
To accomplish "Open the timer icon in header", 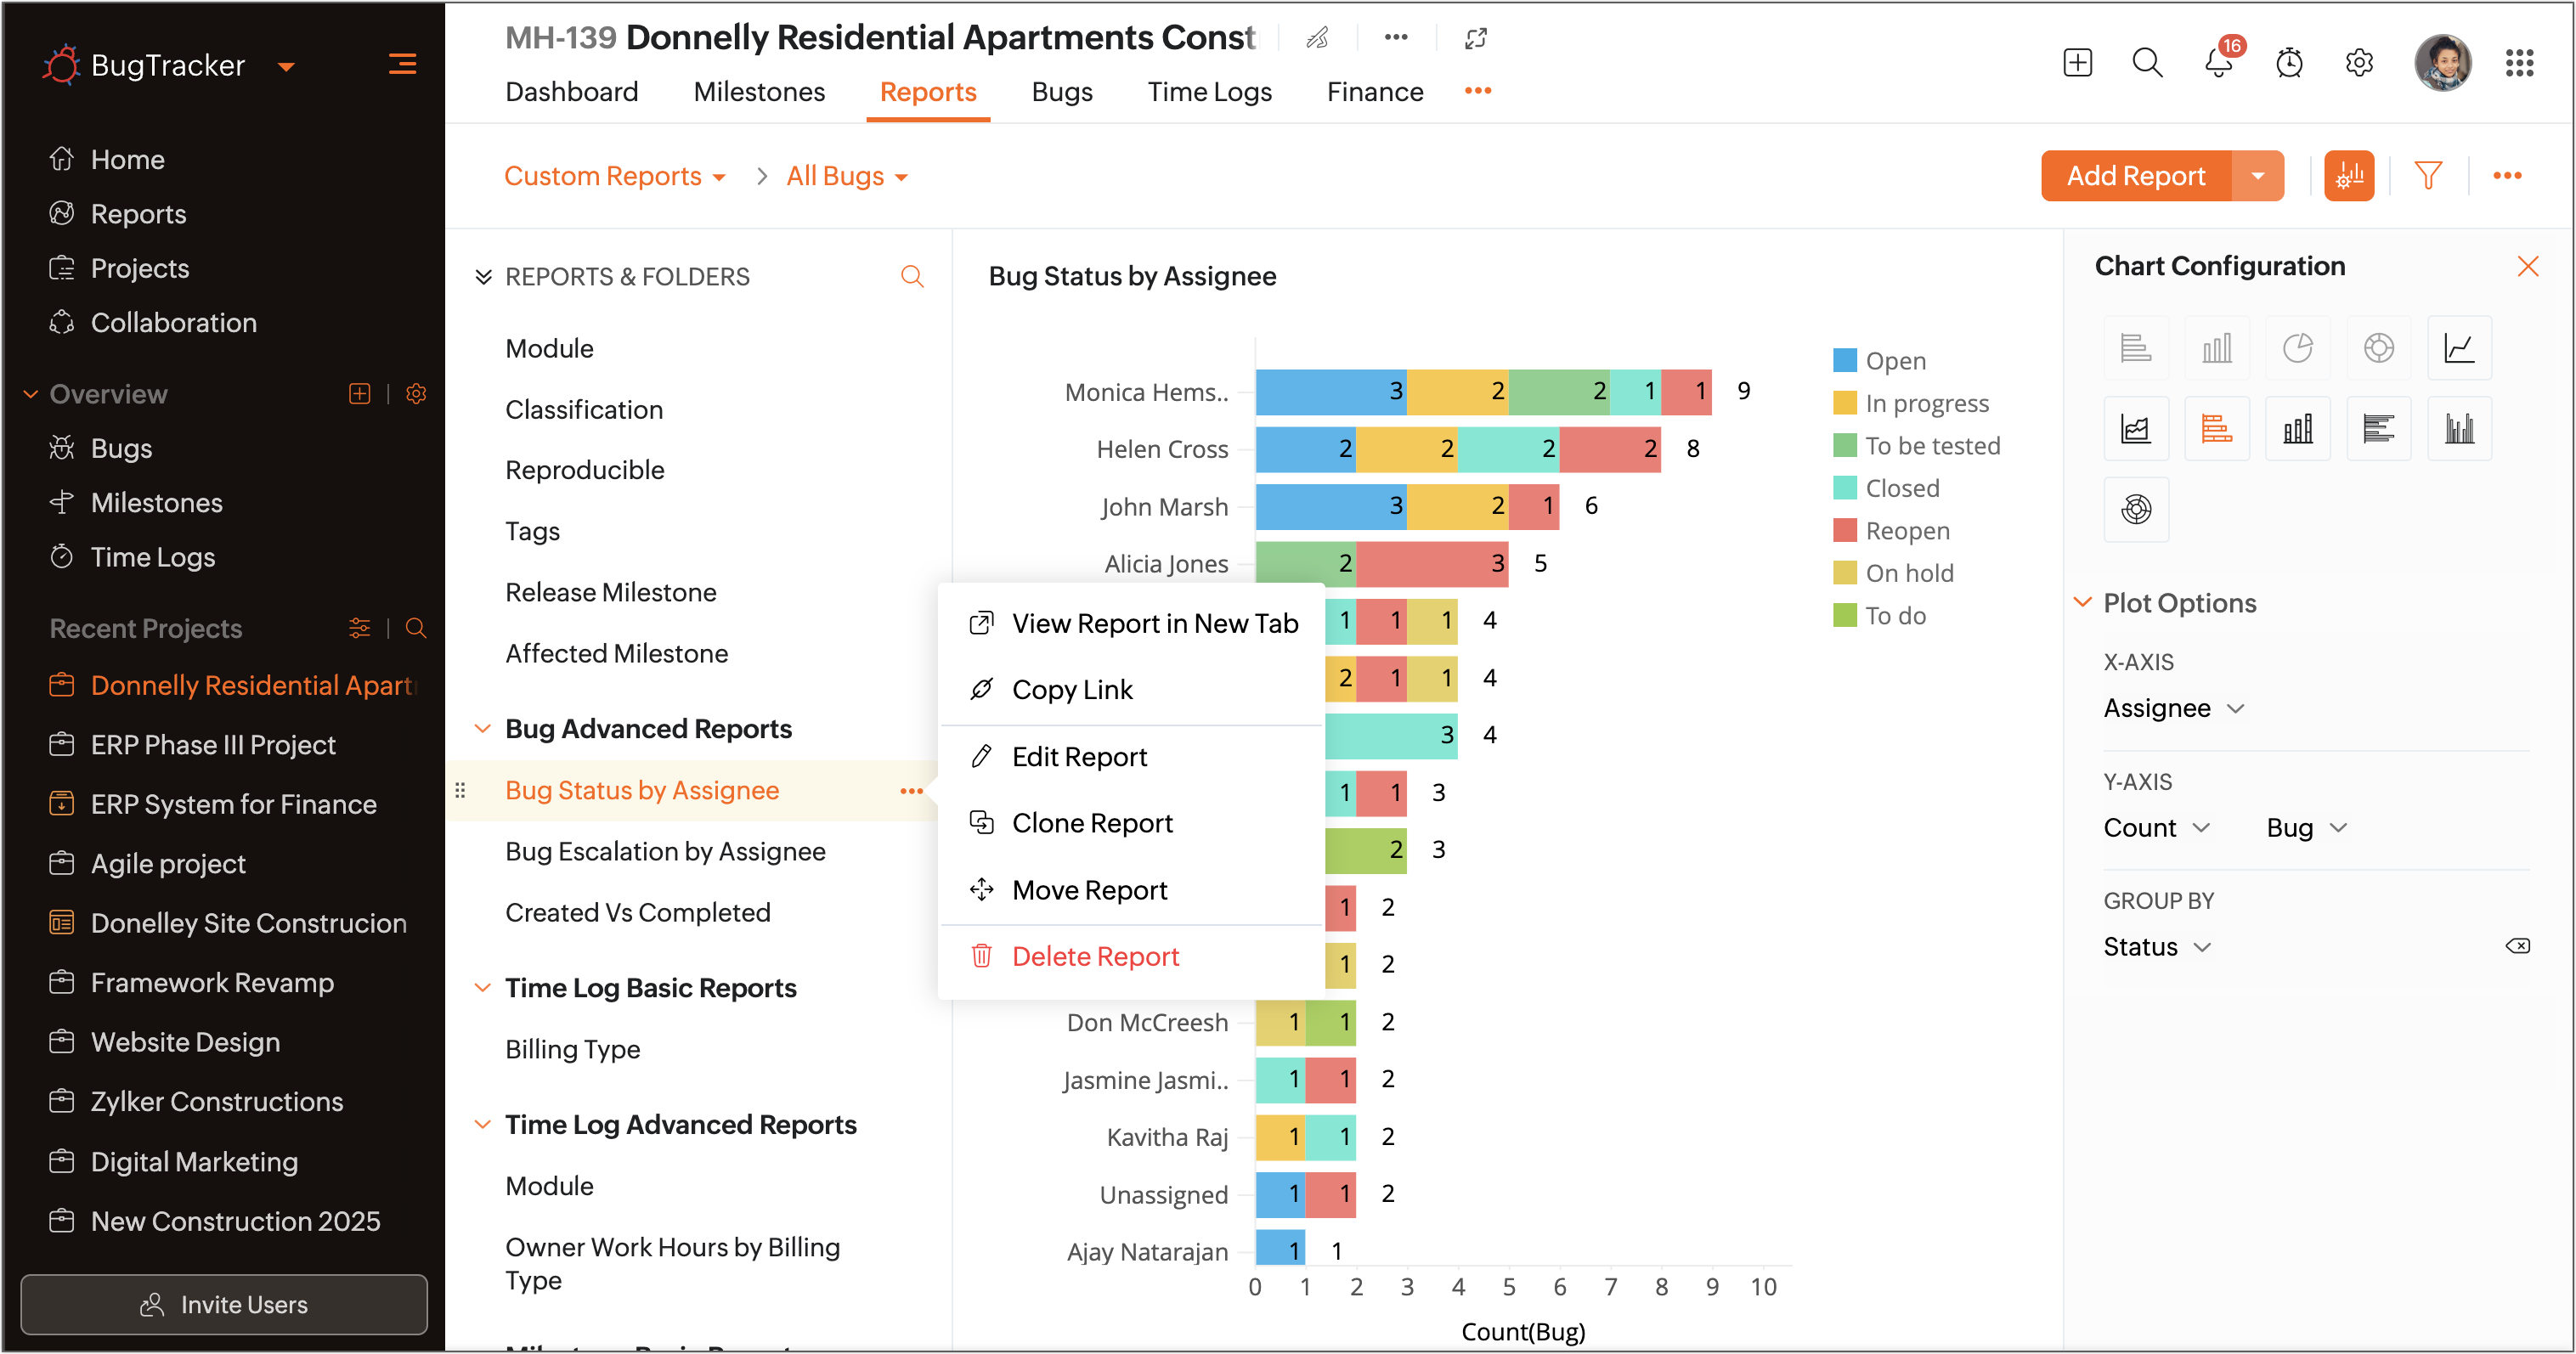I will 2289,63.
